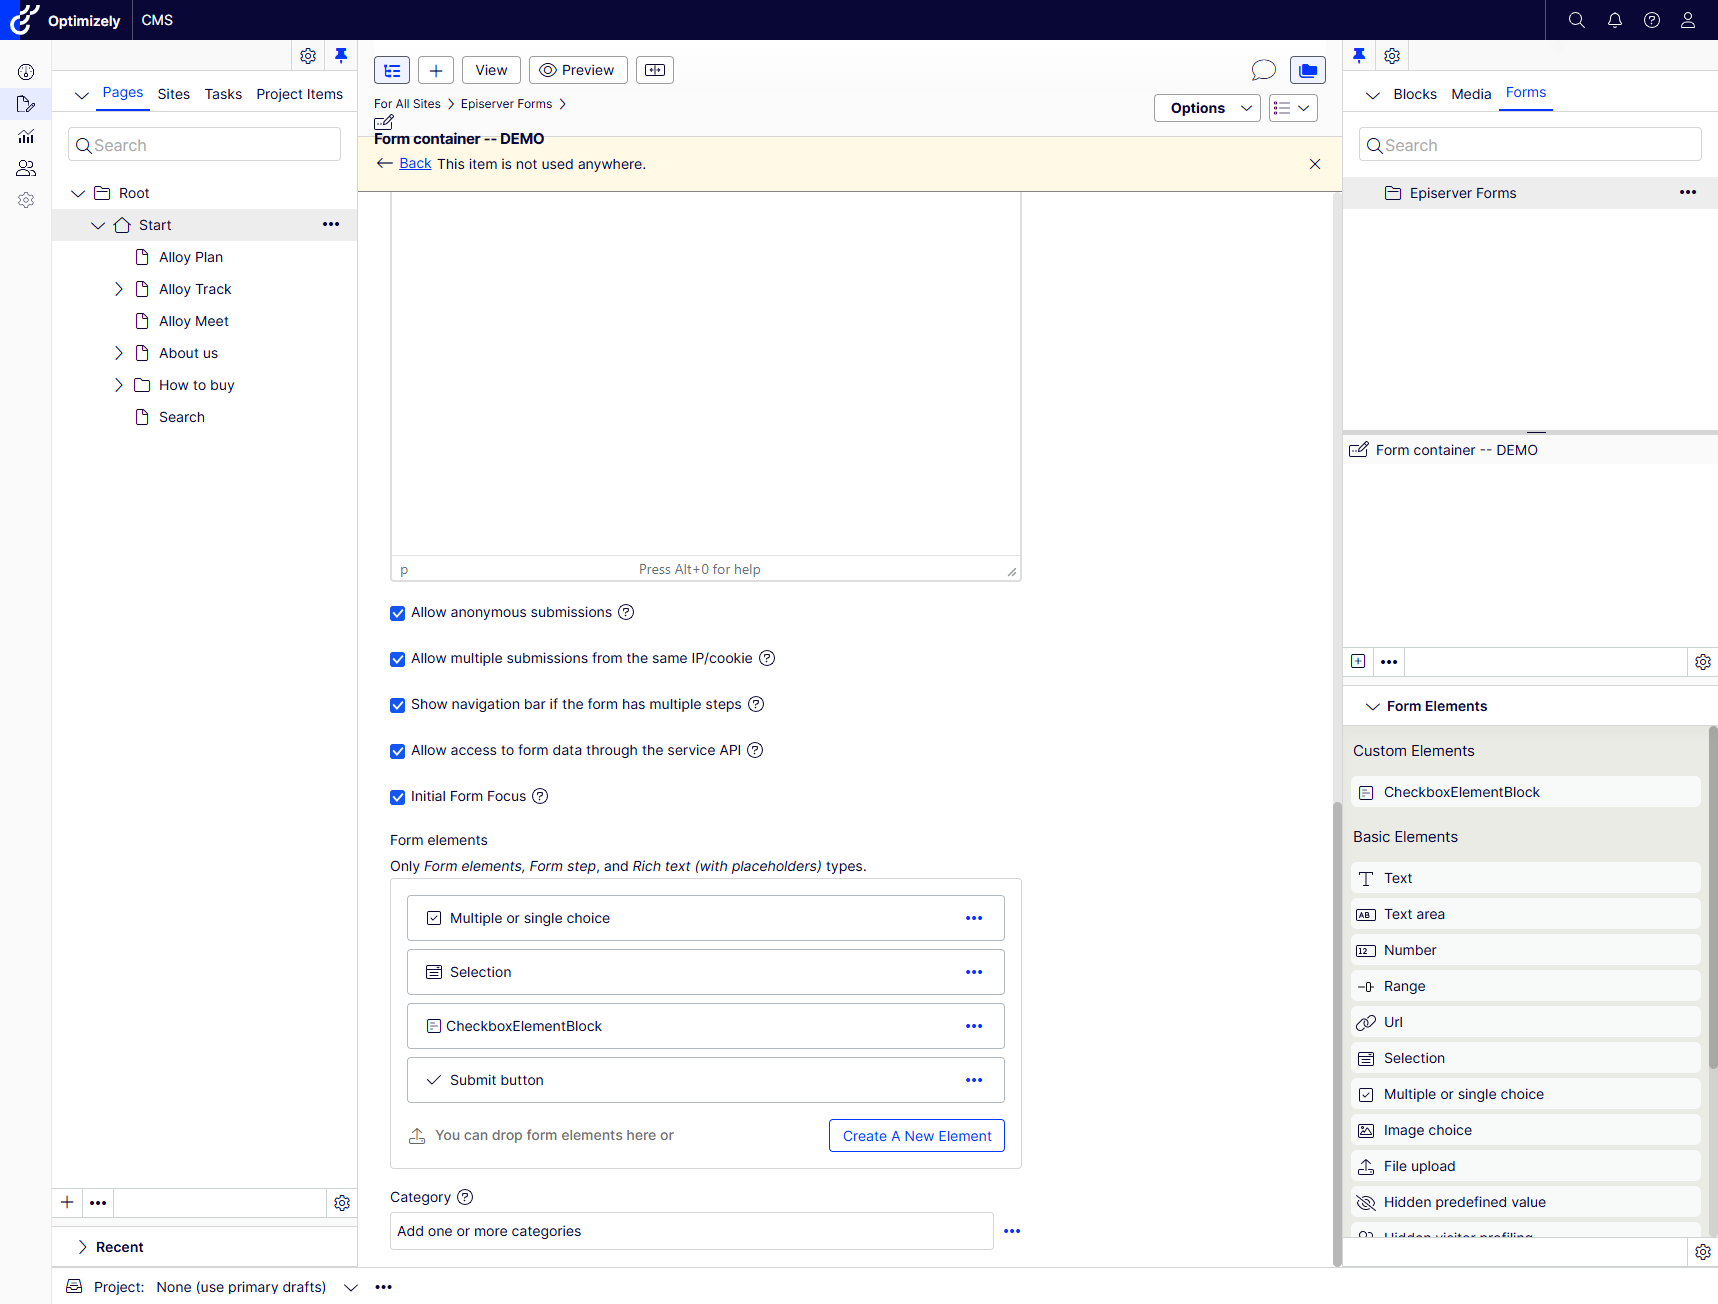Switch to the Media tab

1470,94
